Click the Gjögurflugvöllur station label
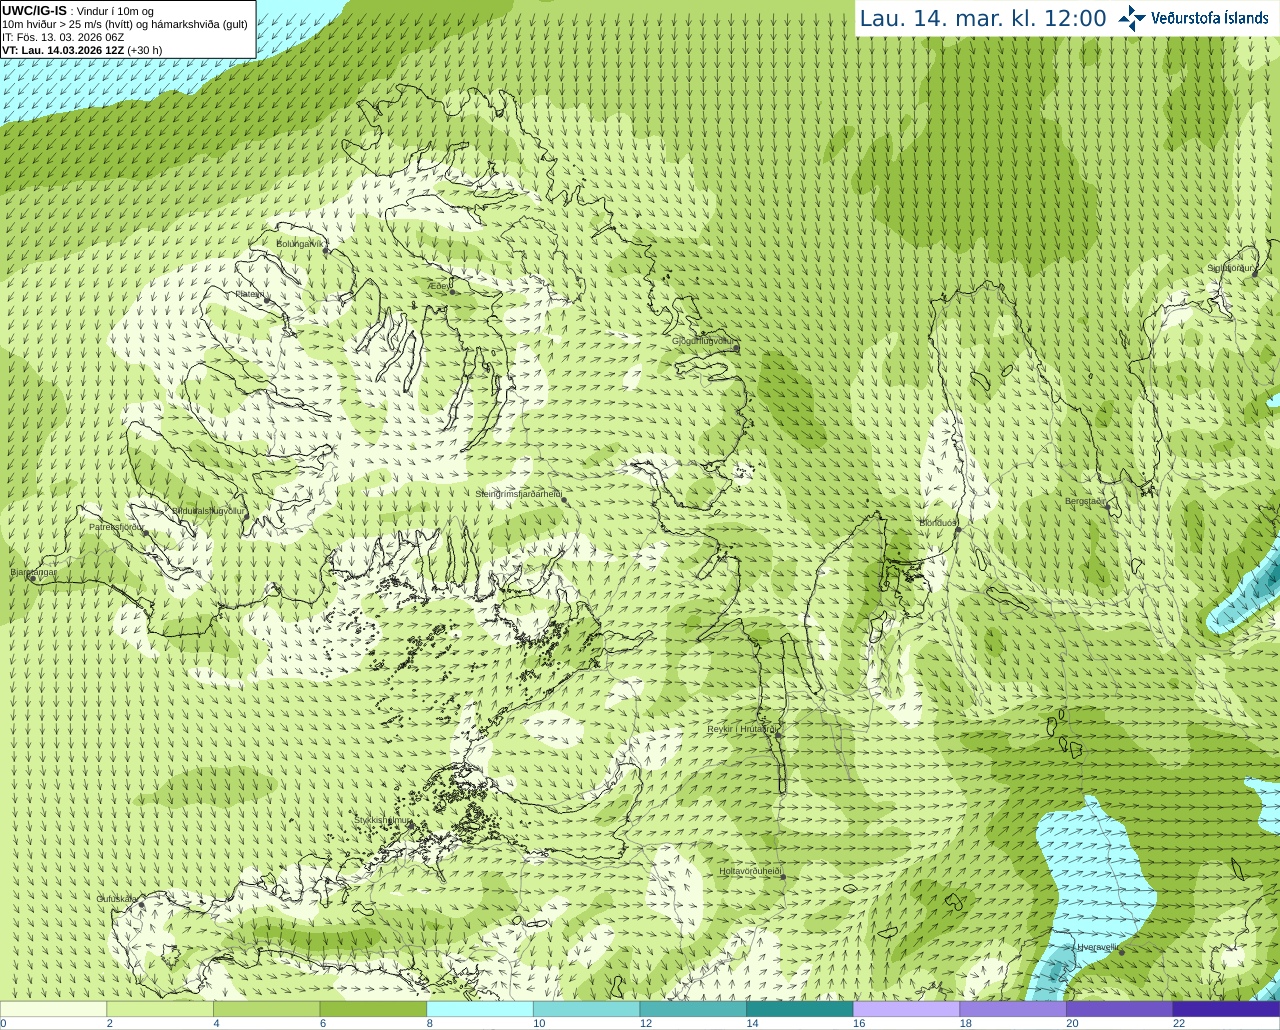 704,341
